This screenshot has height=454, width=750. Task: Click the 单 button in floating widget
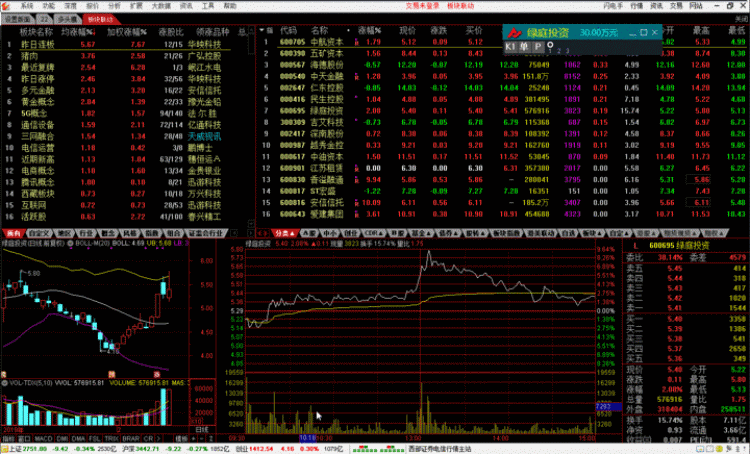(x=524, y=46)
